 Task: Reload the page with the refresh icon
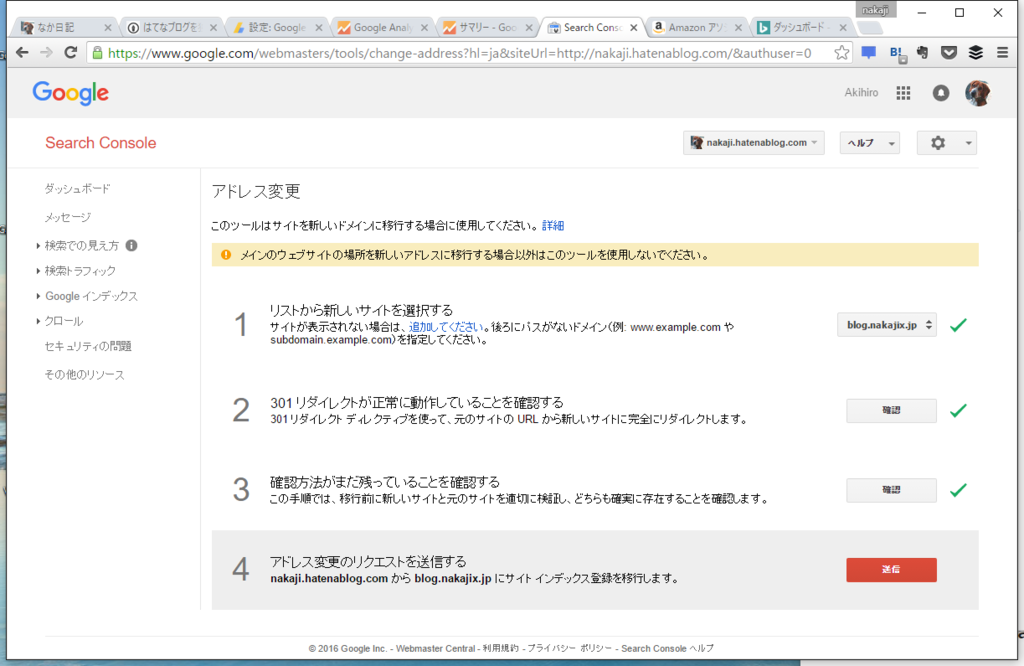pos(71,53)
